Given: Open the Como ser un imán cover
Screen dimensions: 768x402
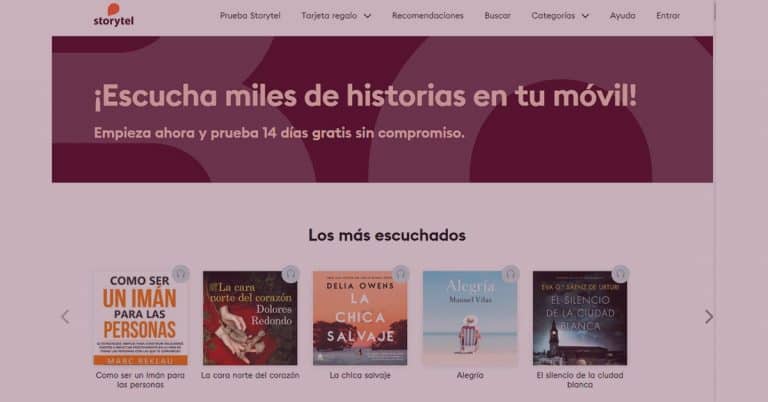Looking at the screenshot, I should pos(140,318).
